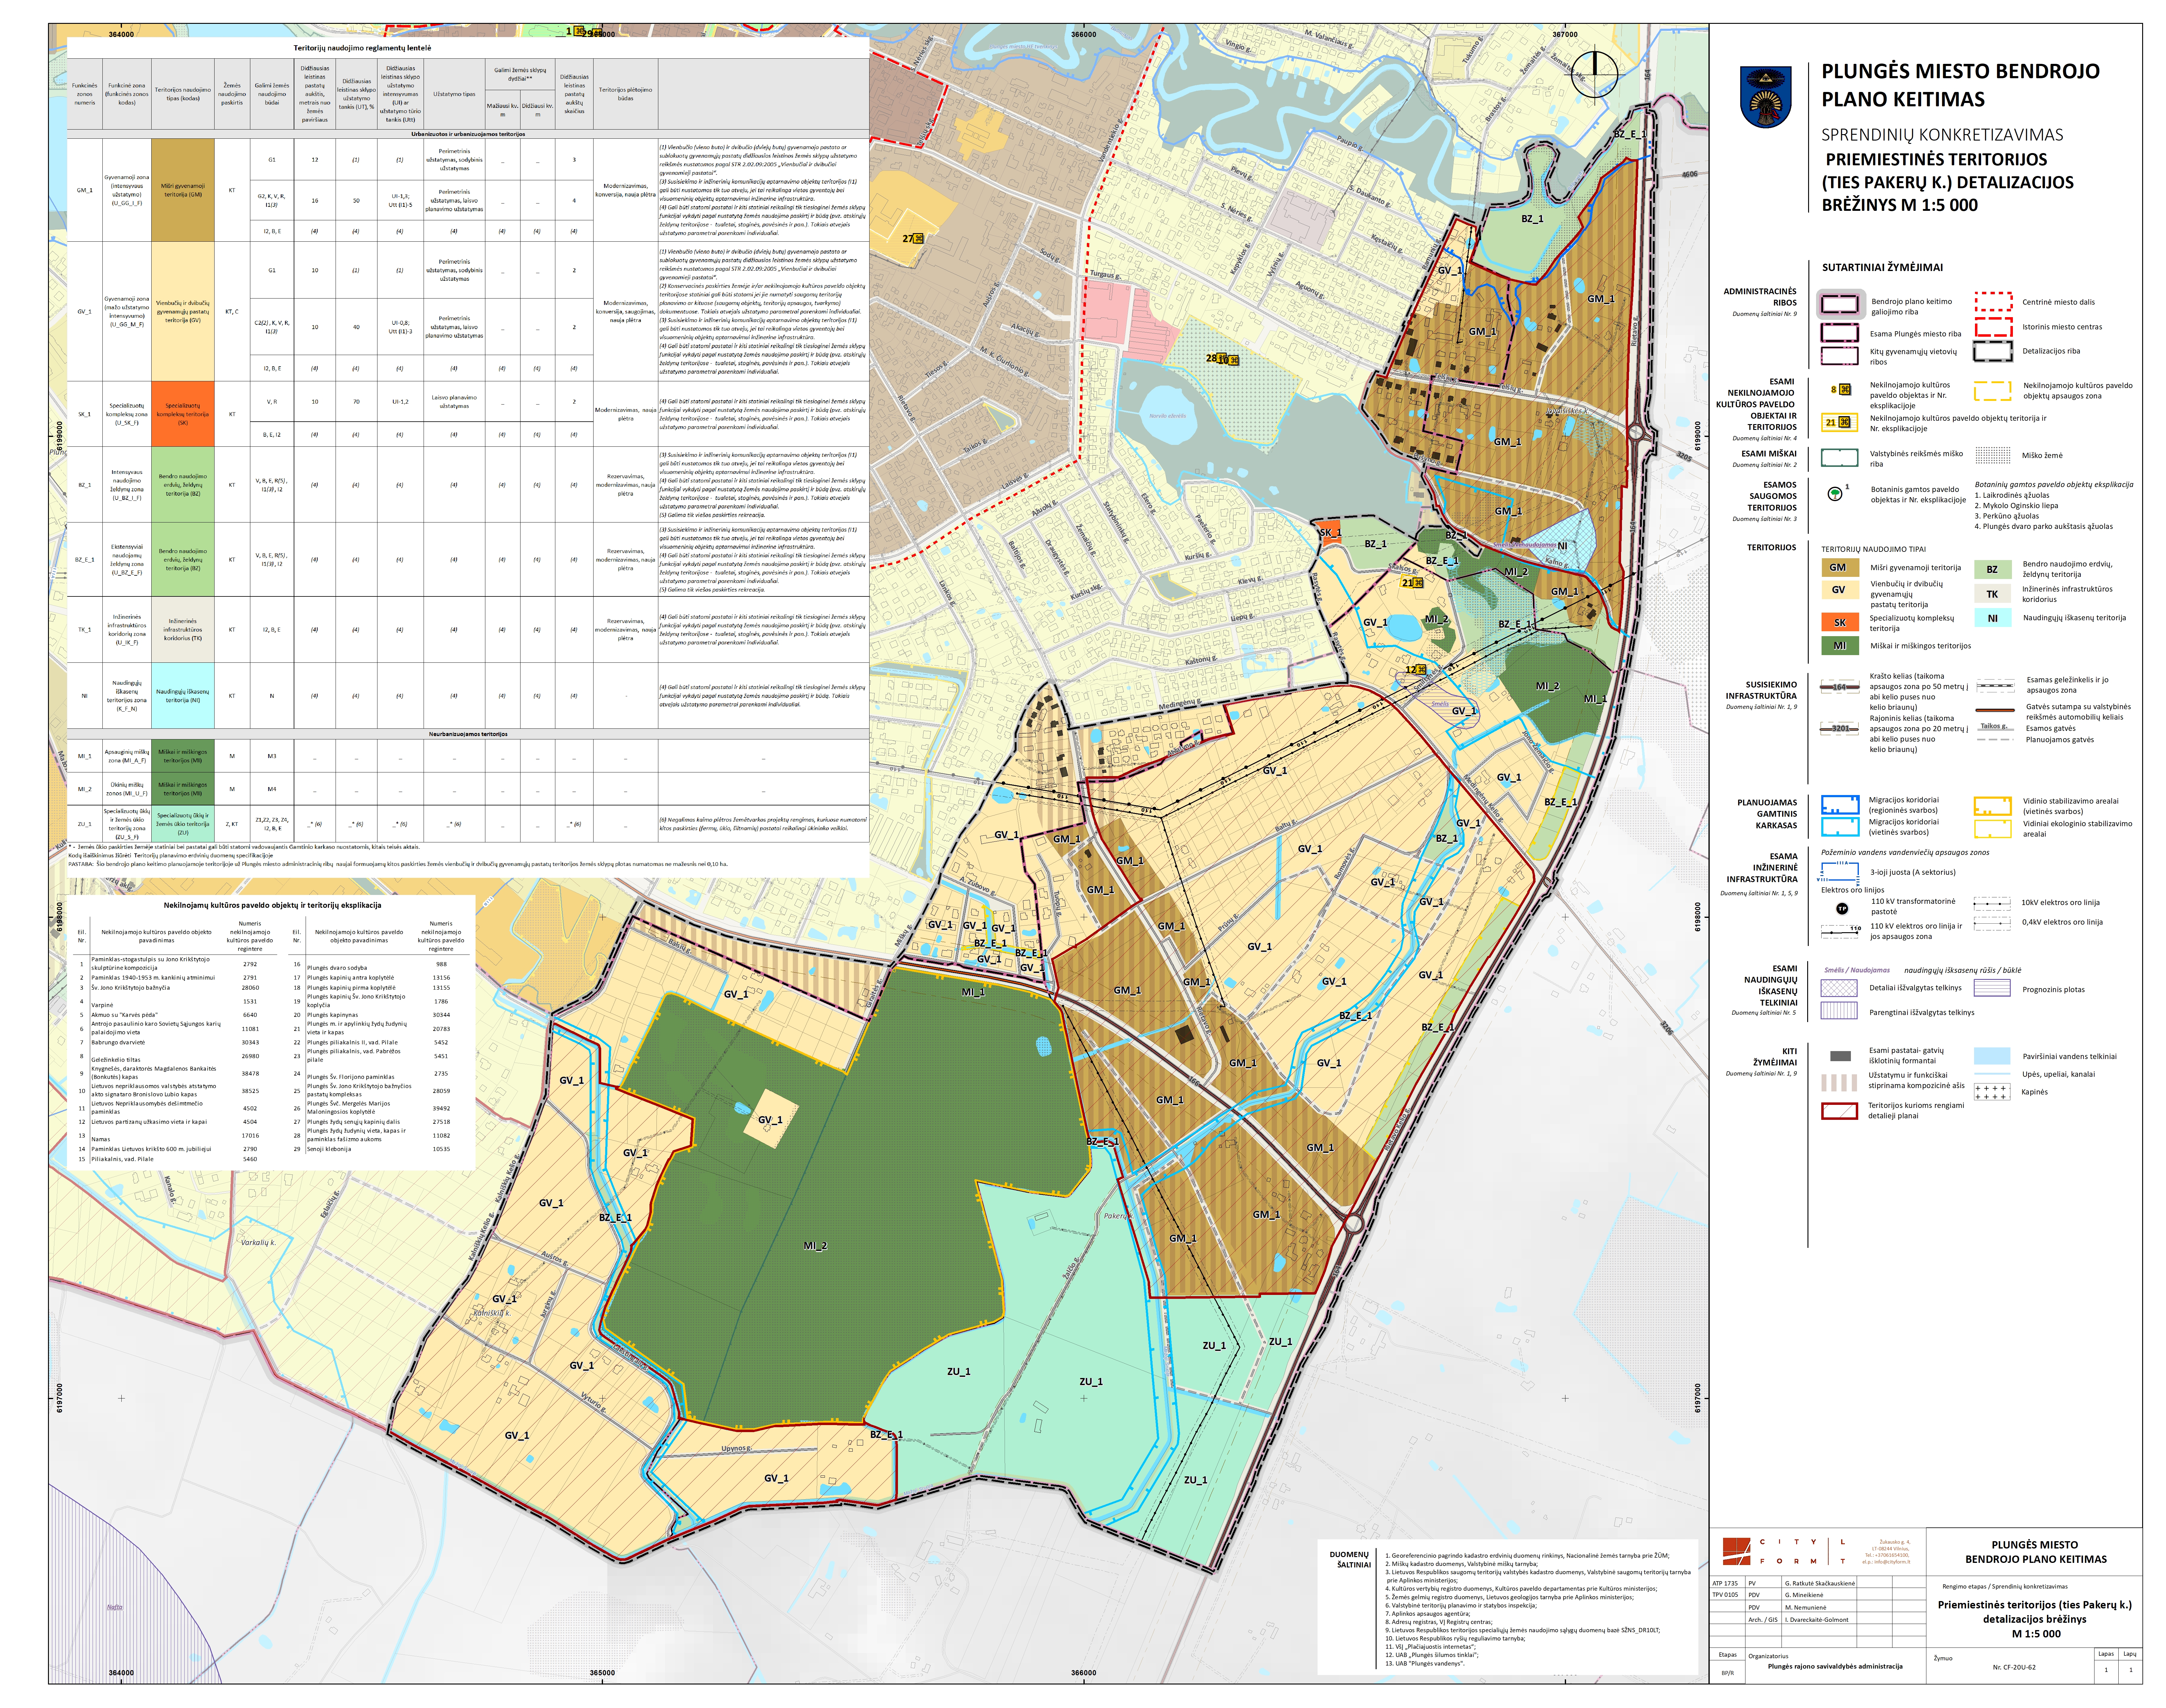Click the striped Parengtinai išžvalgytas telkinys symbol
The height and width of the screenshot is (1708, 2166).
pyautogui.click(x=1839, y=1011)
